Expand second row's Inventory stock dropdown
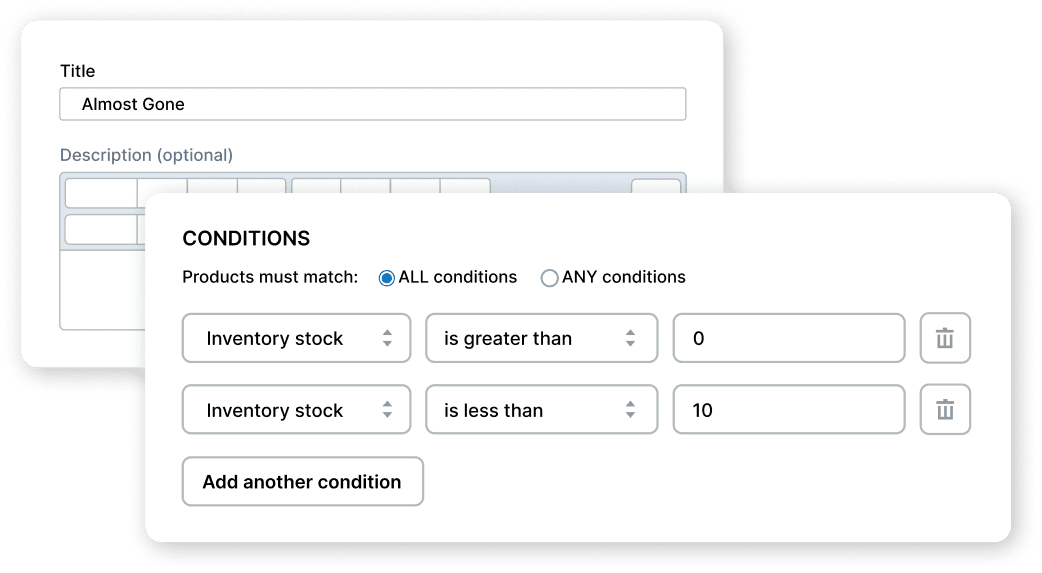 tap(296, 410)
